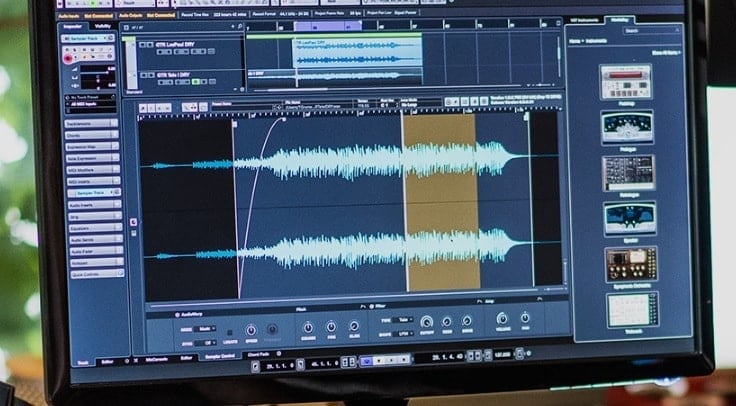Open the AudioWarp Mode dropdown

pos(205,329)
